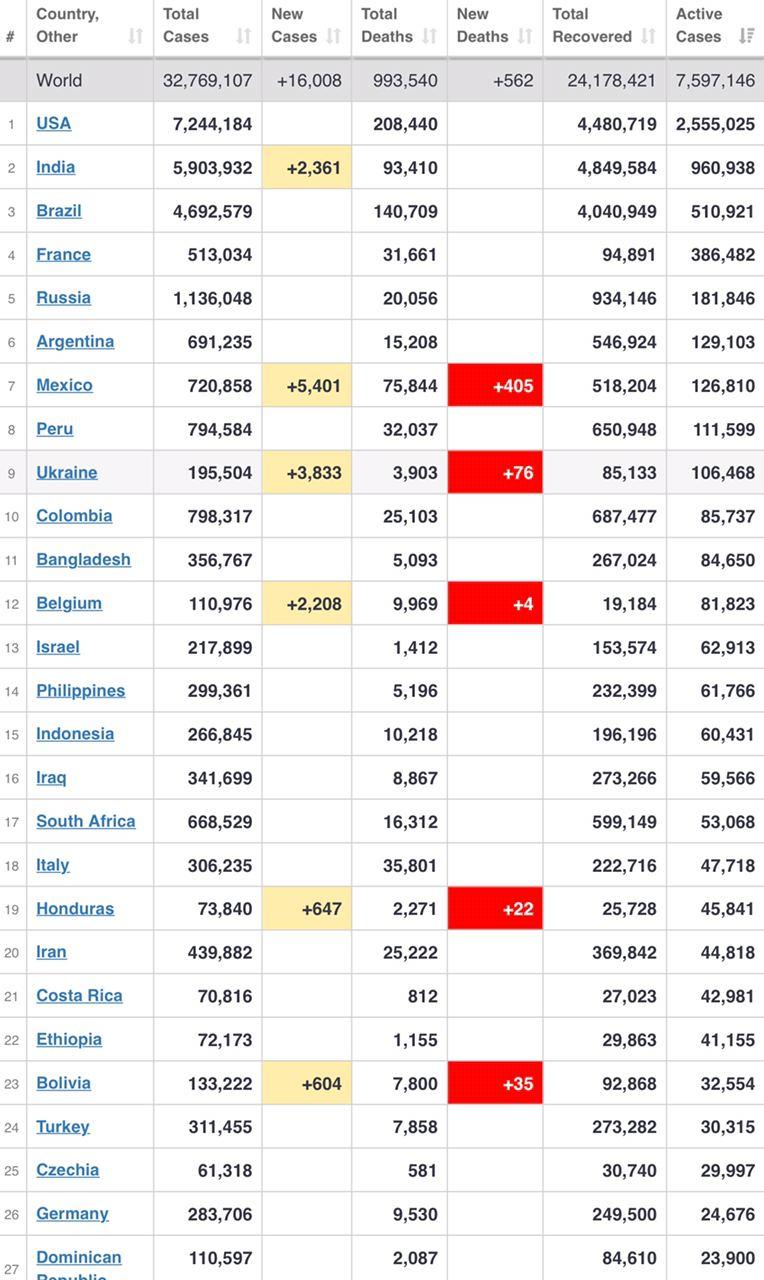Follow the Brazil link

(59, 211)
